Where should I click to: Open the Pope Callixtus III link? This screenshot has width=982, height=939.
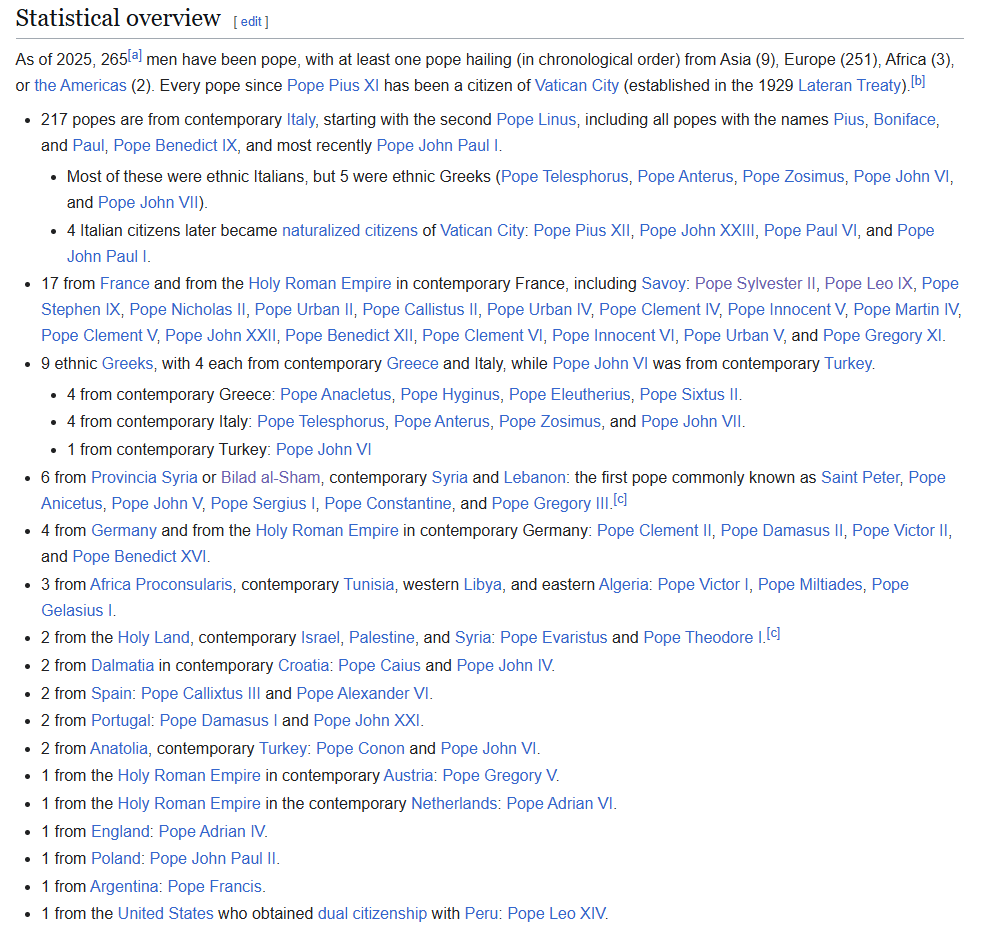click(200, 694)
